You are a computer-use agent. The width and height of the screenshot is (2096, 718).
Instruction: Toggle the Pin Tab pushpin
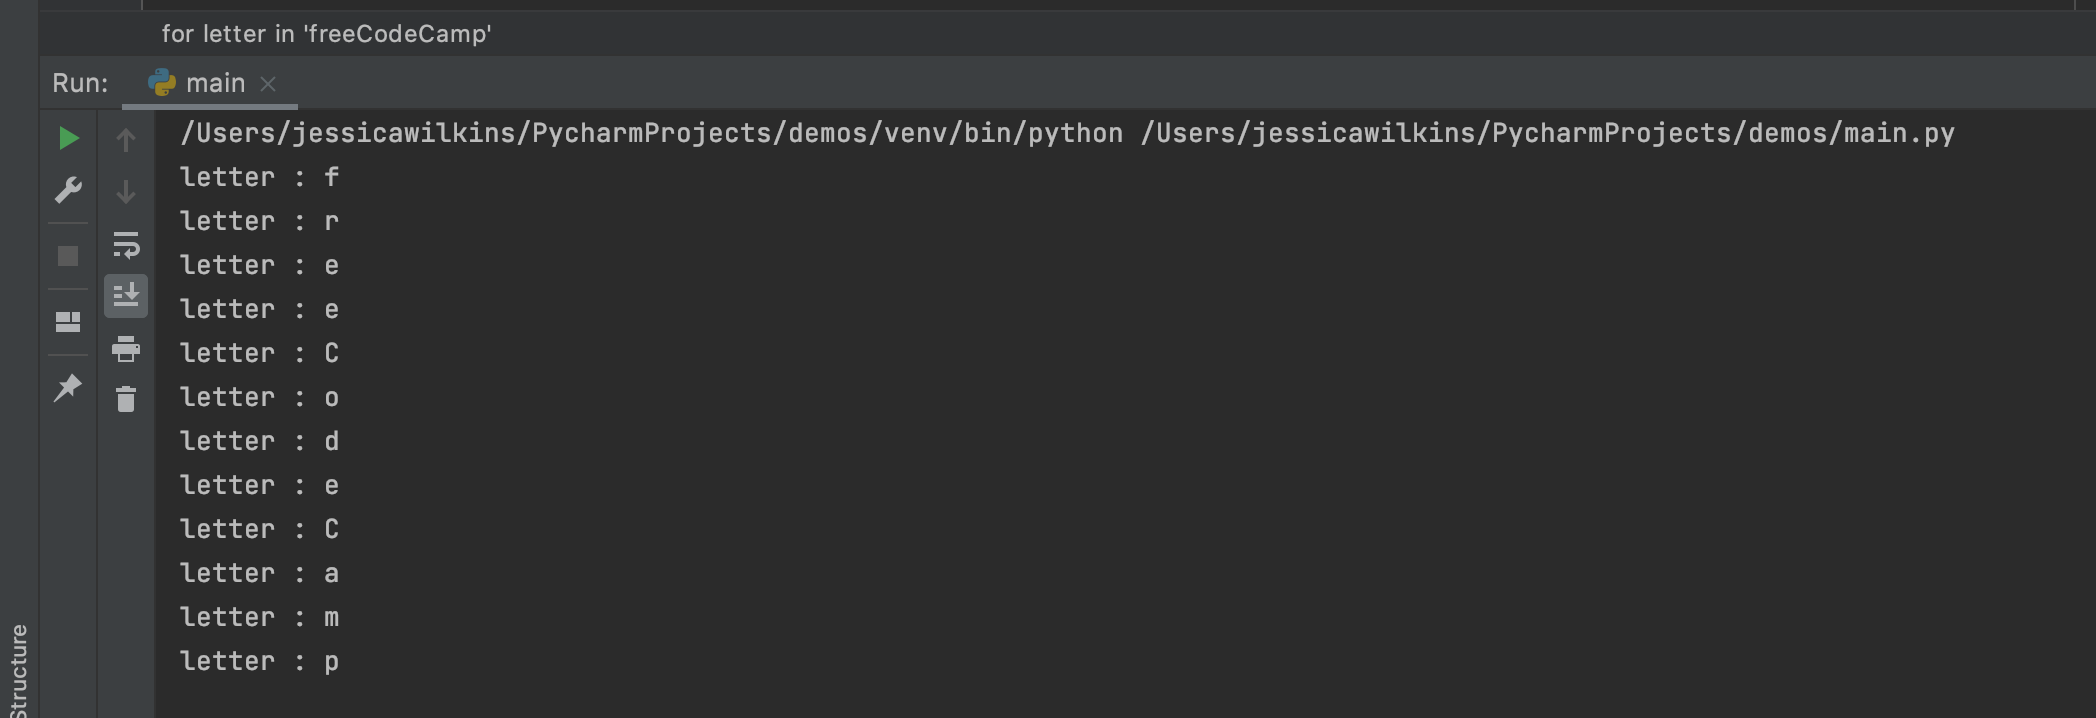click(68, 388)
